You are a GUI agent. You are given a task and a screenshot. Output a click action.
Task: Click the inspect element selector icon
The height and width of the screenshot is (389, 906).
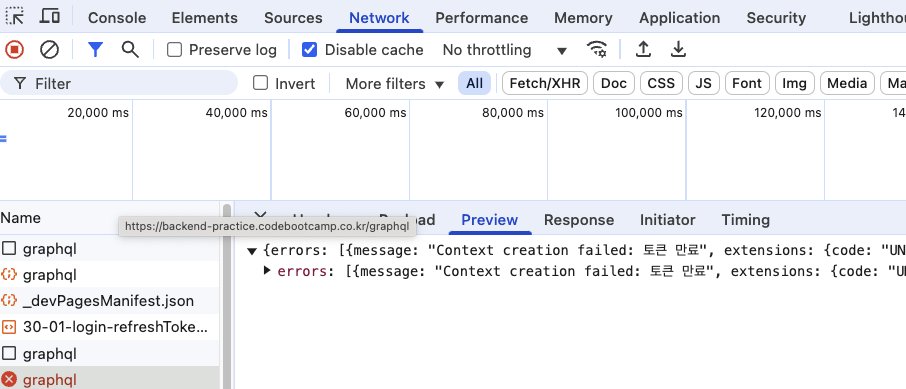pos(14,17)
